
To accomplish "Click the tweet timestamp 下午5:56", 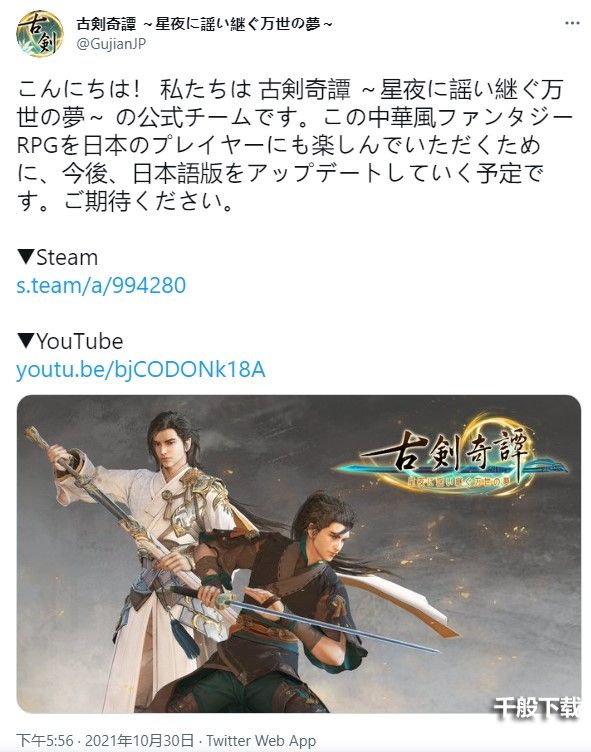I will point(45,740).
